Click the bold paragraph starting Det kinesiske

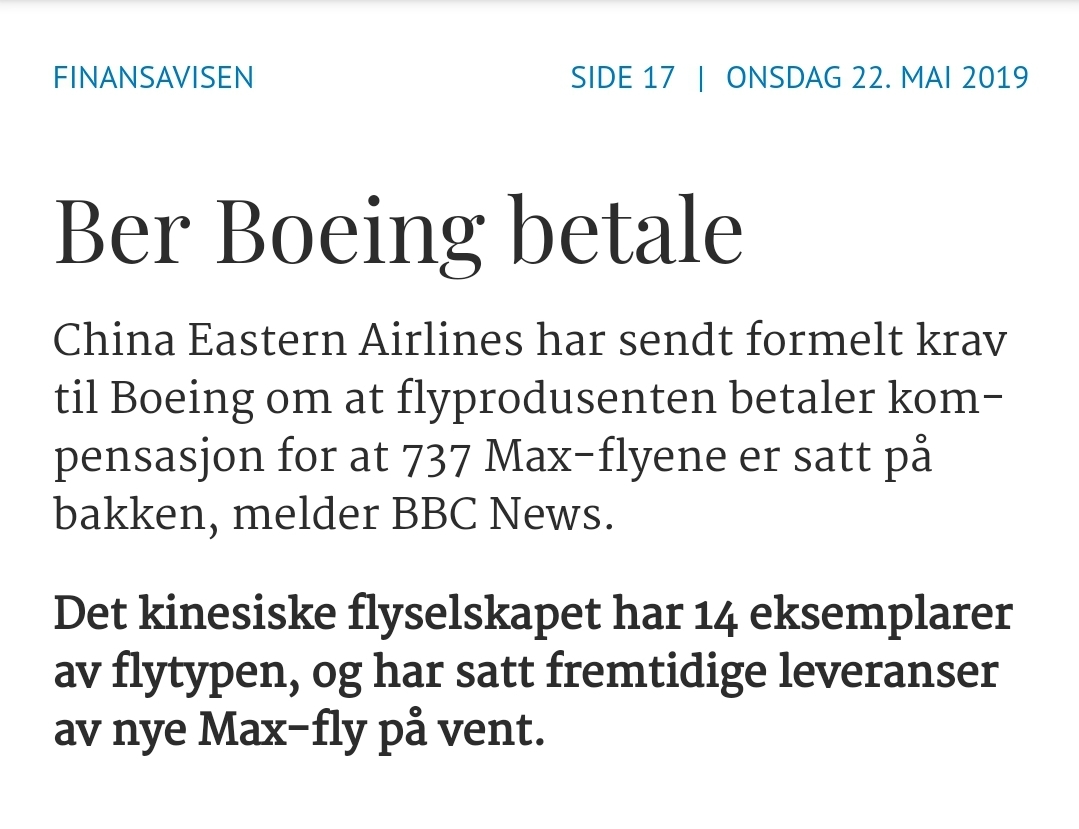tap(533, 671)
